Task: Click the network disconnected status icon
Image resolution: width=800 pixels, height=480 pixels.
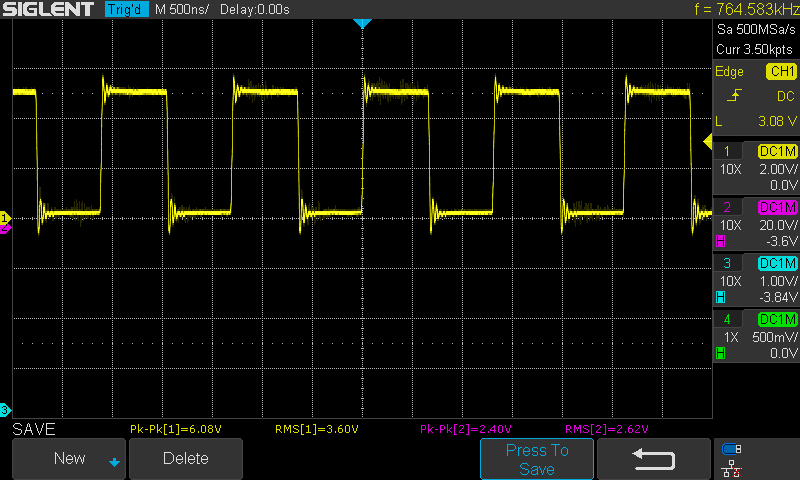Action: click(732, 468)
